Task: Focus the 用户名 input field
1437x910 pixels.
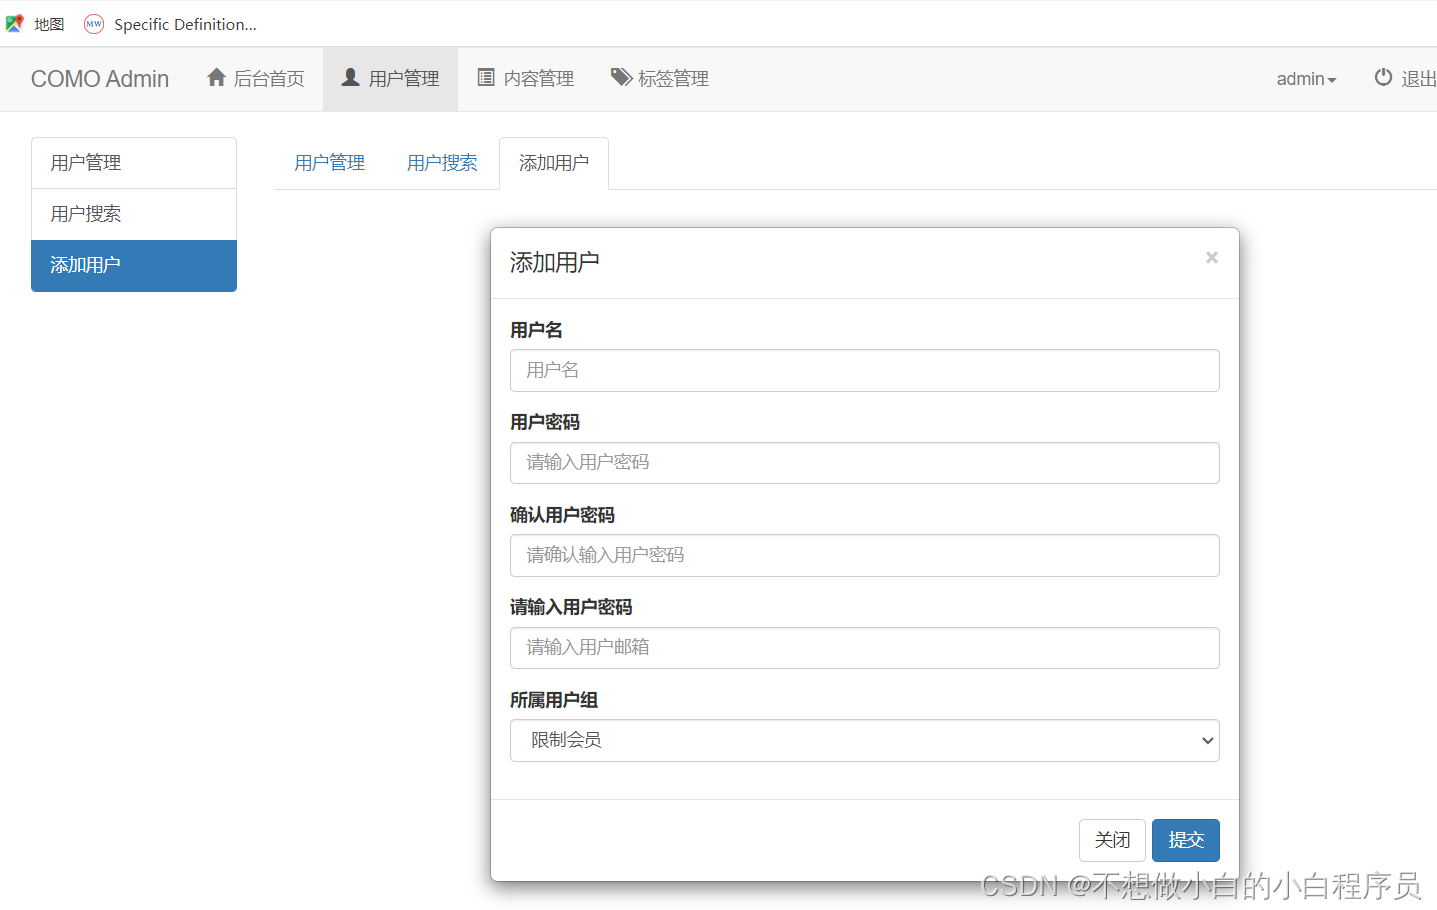Action: [865, 370]
